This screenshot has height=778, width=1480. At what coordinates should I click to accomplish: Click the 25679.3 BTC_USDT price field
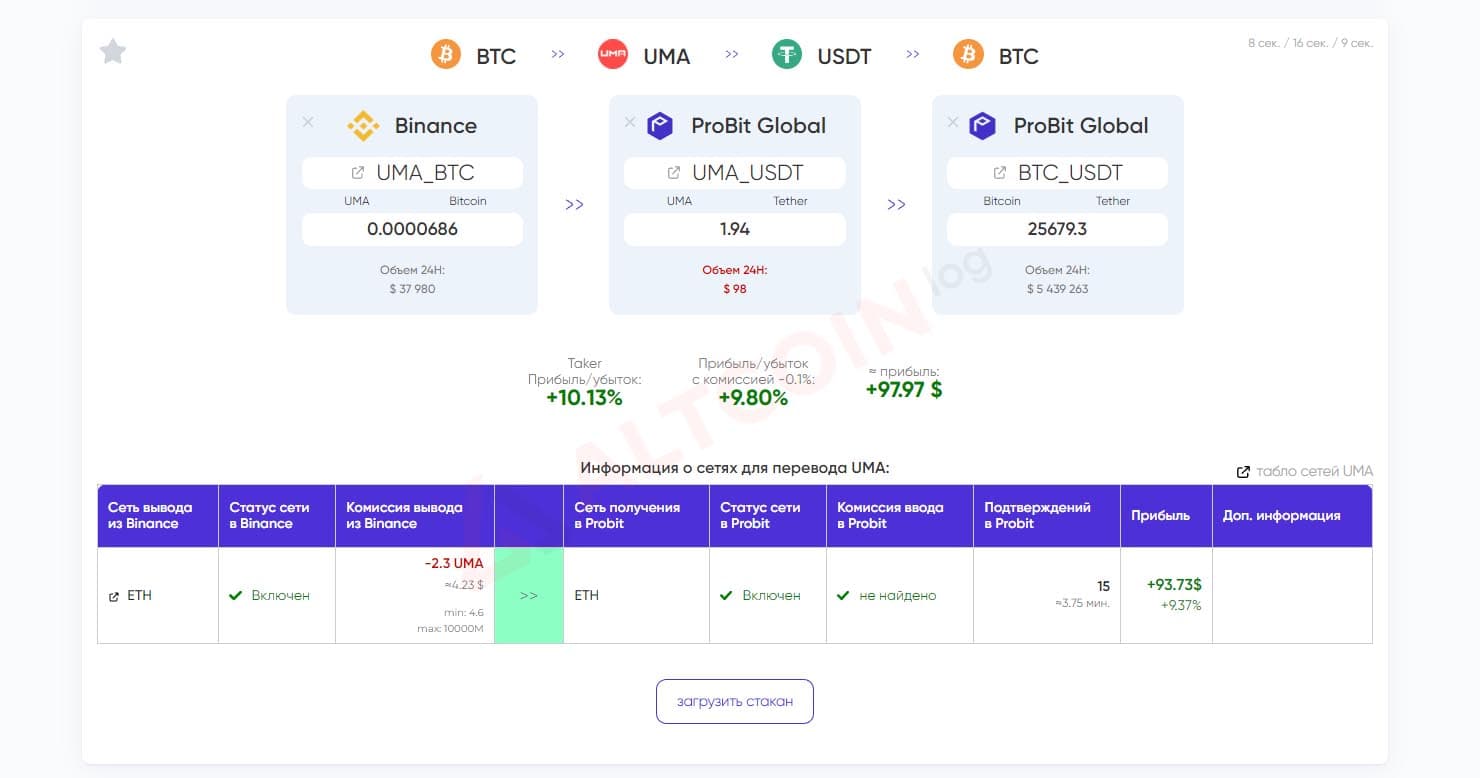point(1057,229)
